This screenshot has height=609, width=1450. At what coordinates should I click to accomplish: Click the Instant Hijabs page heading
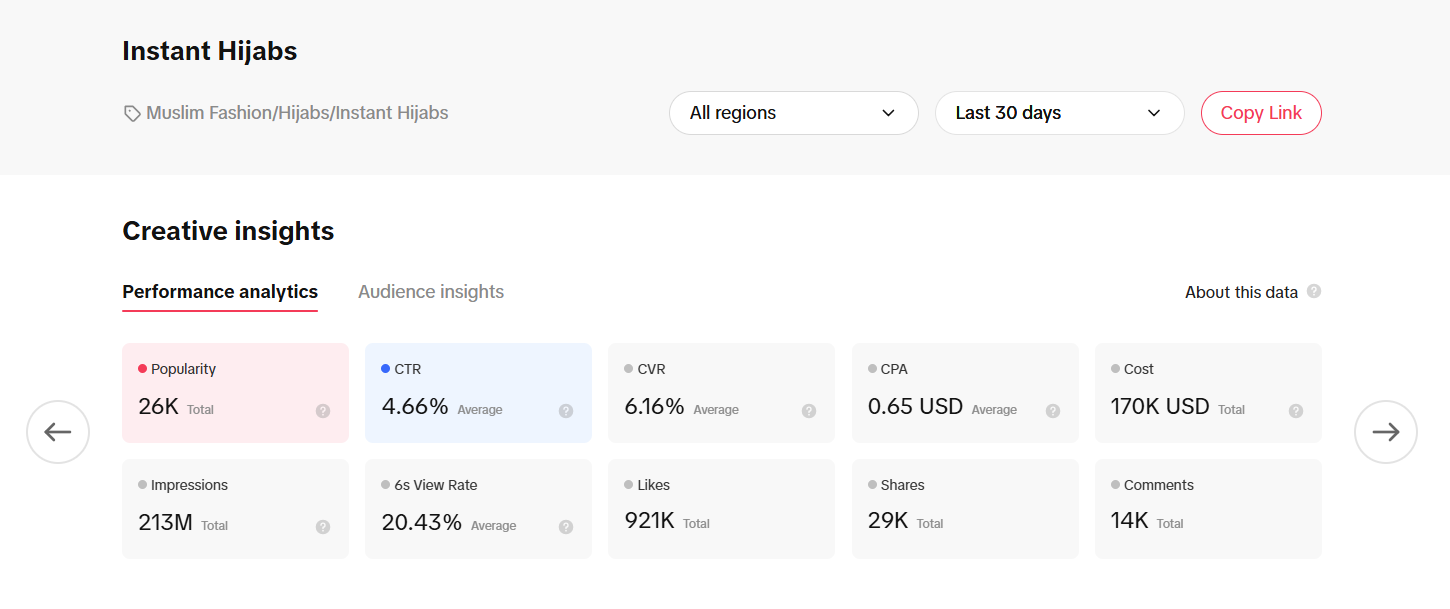tap(210, 51)
